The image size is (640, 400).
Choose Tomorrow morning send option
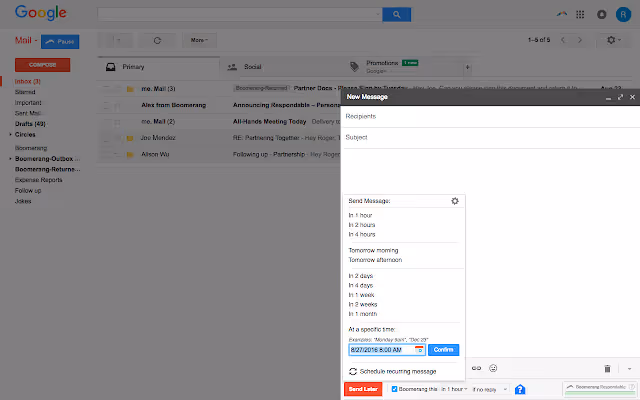[373, 250]
